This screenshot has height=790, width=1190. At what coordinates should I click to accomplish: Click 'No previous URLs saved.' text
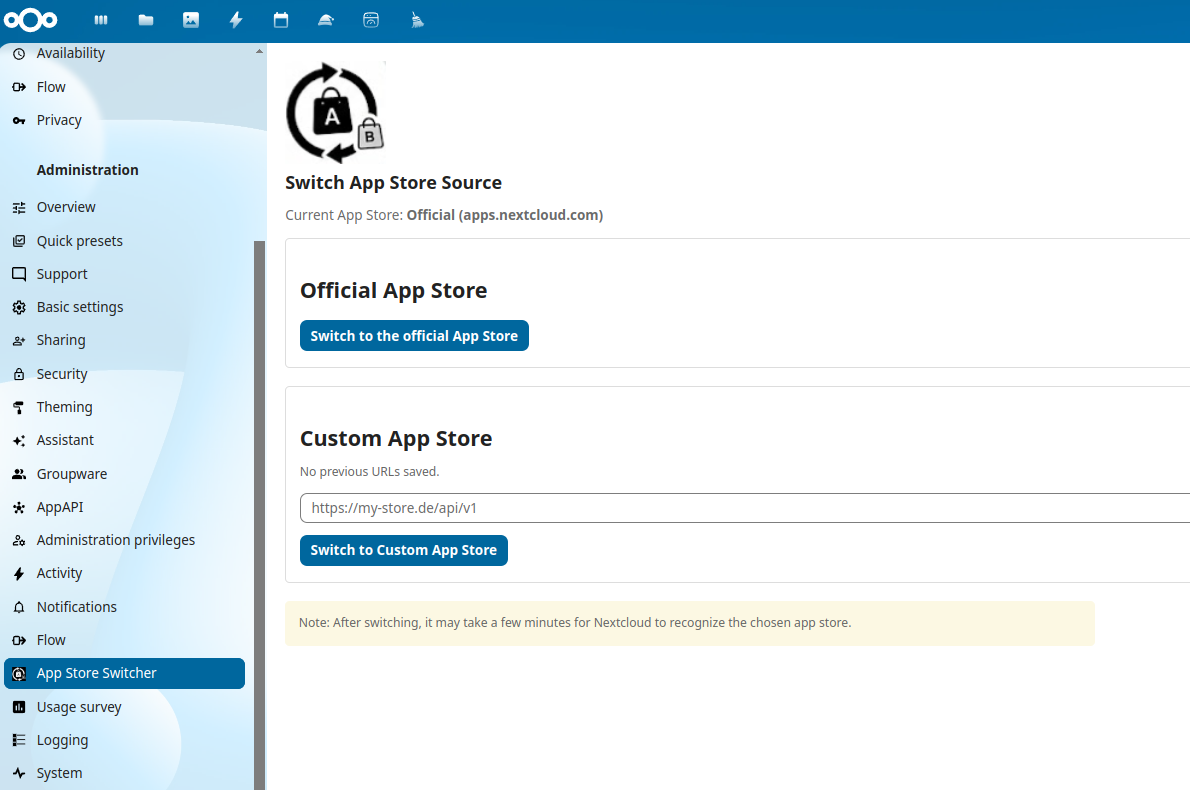370,471
